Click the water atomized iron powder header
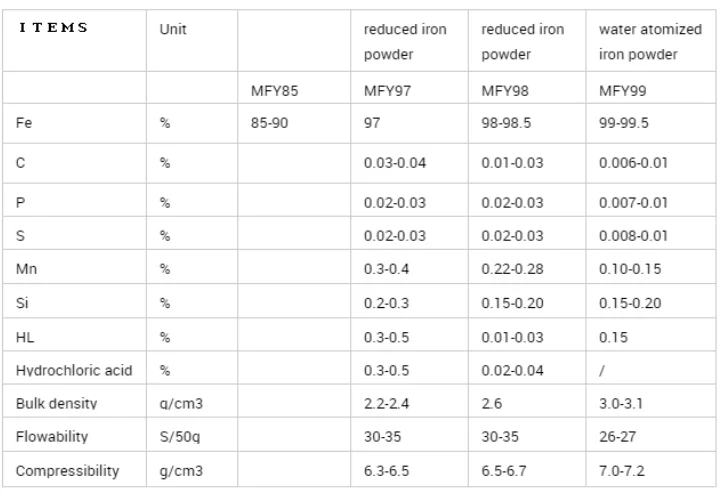 tap(650, 42)
